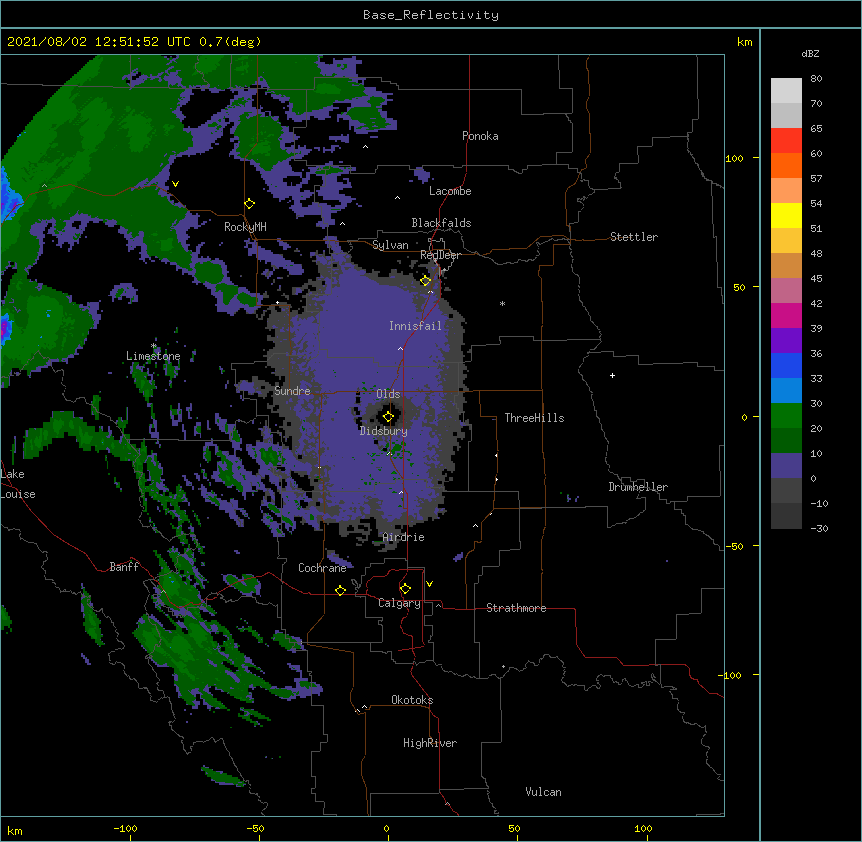862x842 pixels.
Task: Click the Strathmore city label
Action: click(516, 608)
